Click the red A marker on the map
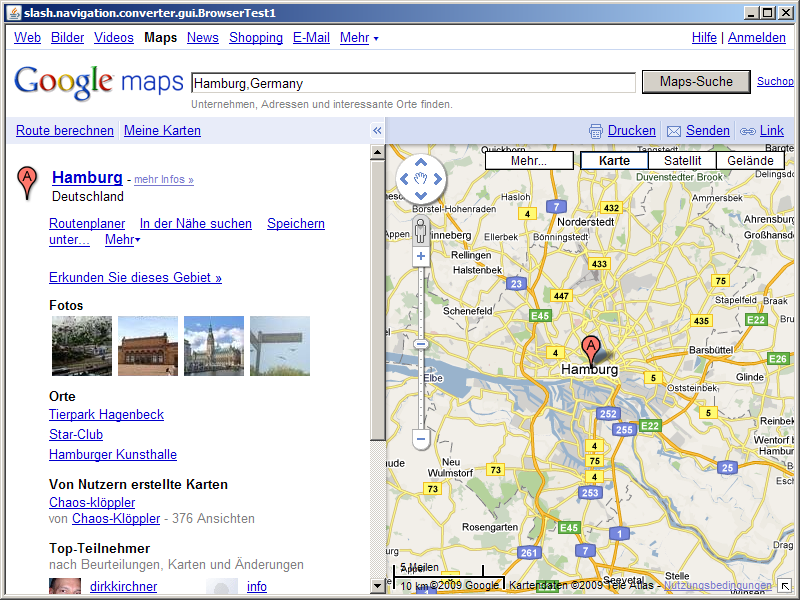The width and height of the screenshot is (800, 600). pyautogui.click(x=591, y=349)
